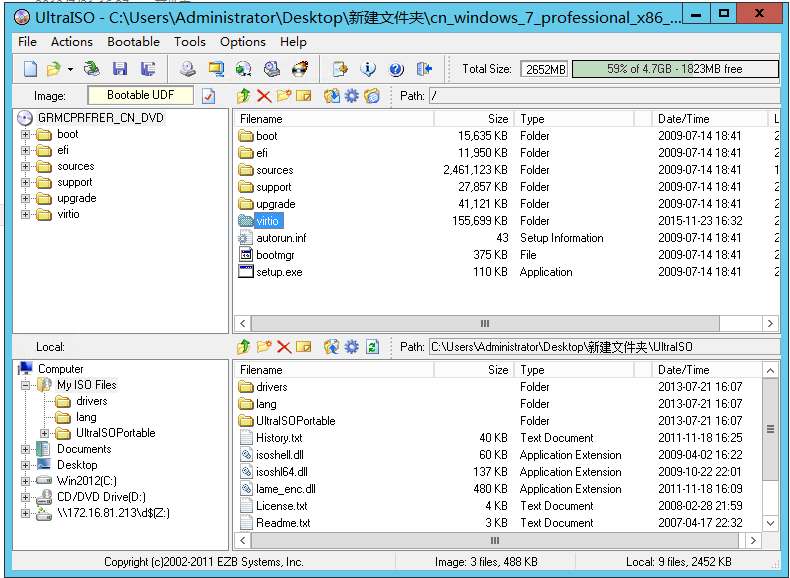Click the blue question mark Help icon
The width and height of the screenshot is (790, 578).
point(397,69)
